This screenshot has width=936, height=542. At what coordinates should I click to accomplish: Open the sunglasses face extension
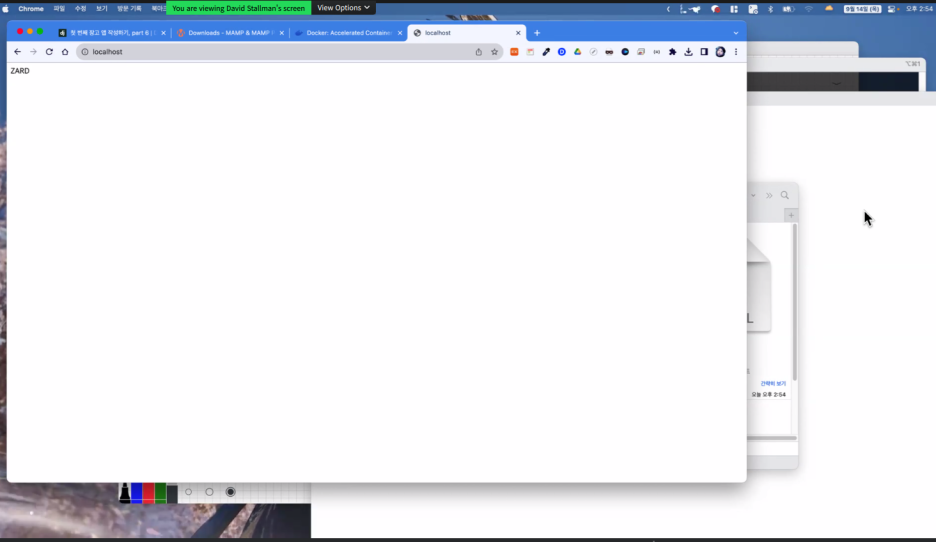[609, 52]
